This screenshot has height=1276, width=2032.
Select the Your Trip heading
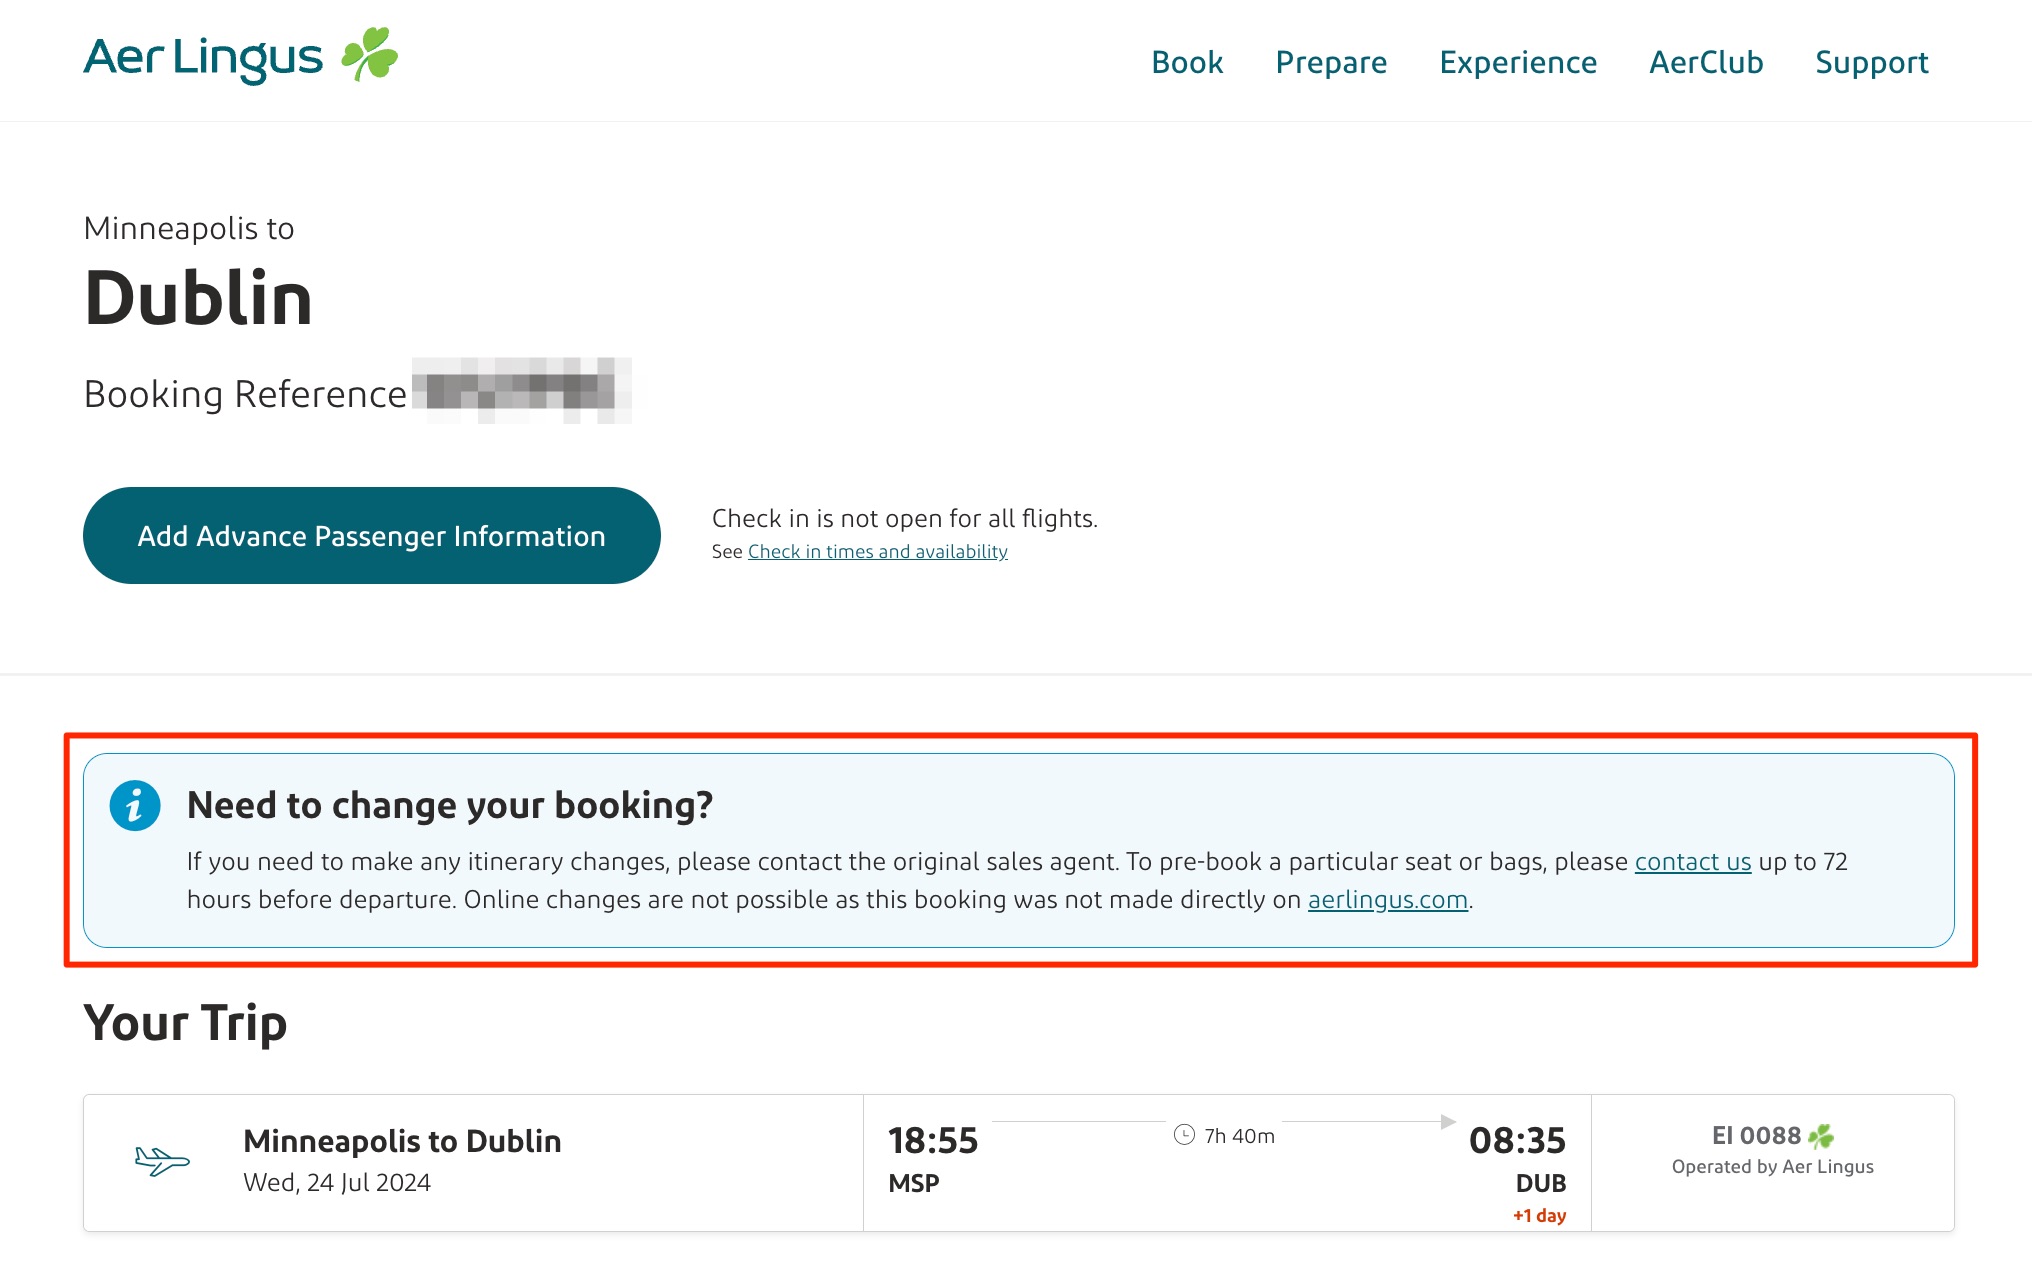[x=185, y=1022]
